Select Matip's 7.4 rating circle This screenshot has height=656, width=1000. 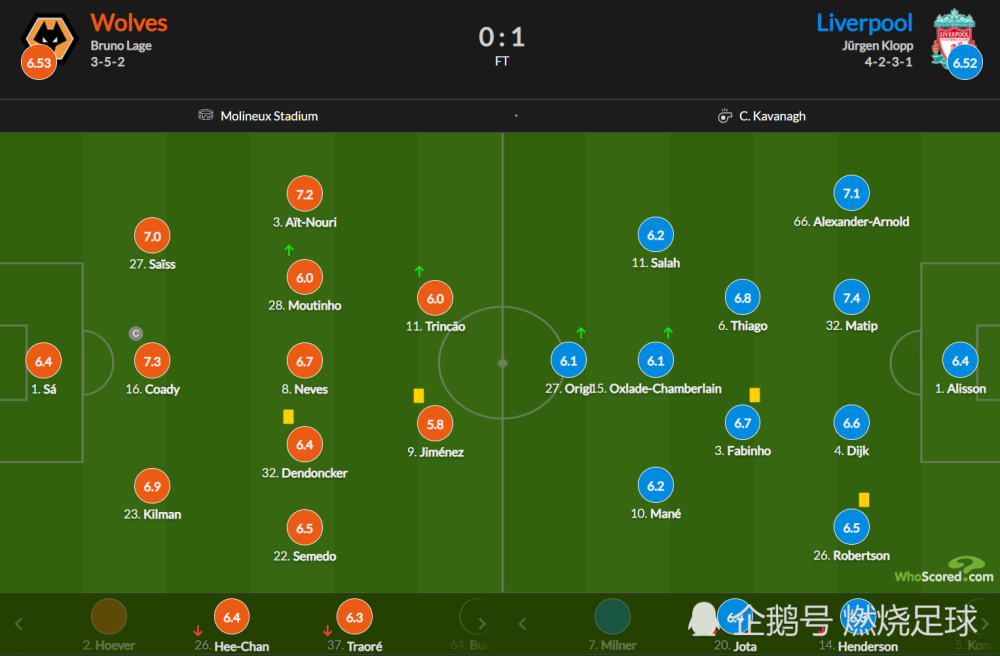851,298
